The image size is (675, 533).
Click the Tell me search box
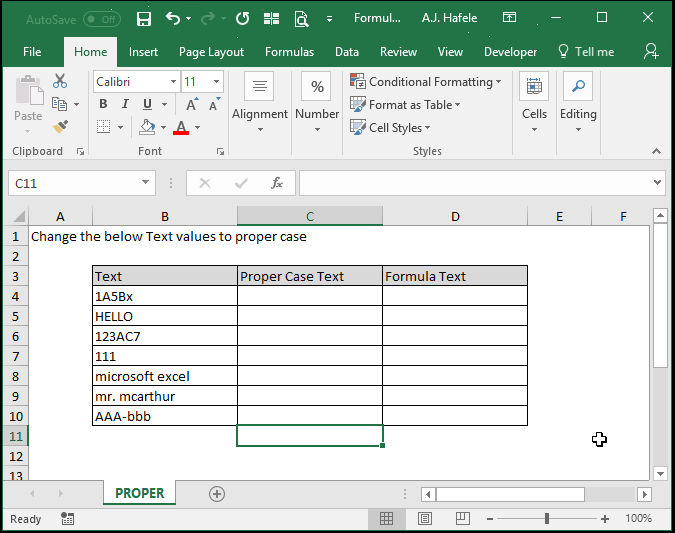[x=586, y=52]
